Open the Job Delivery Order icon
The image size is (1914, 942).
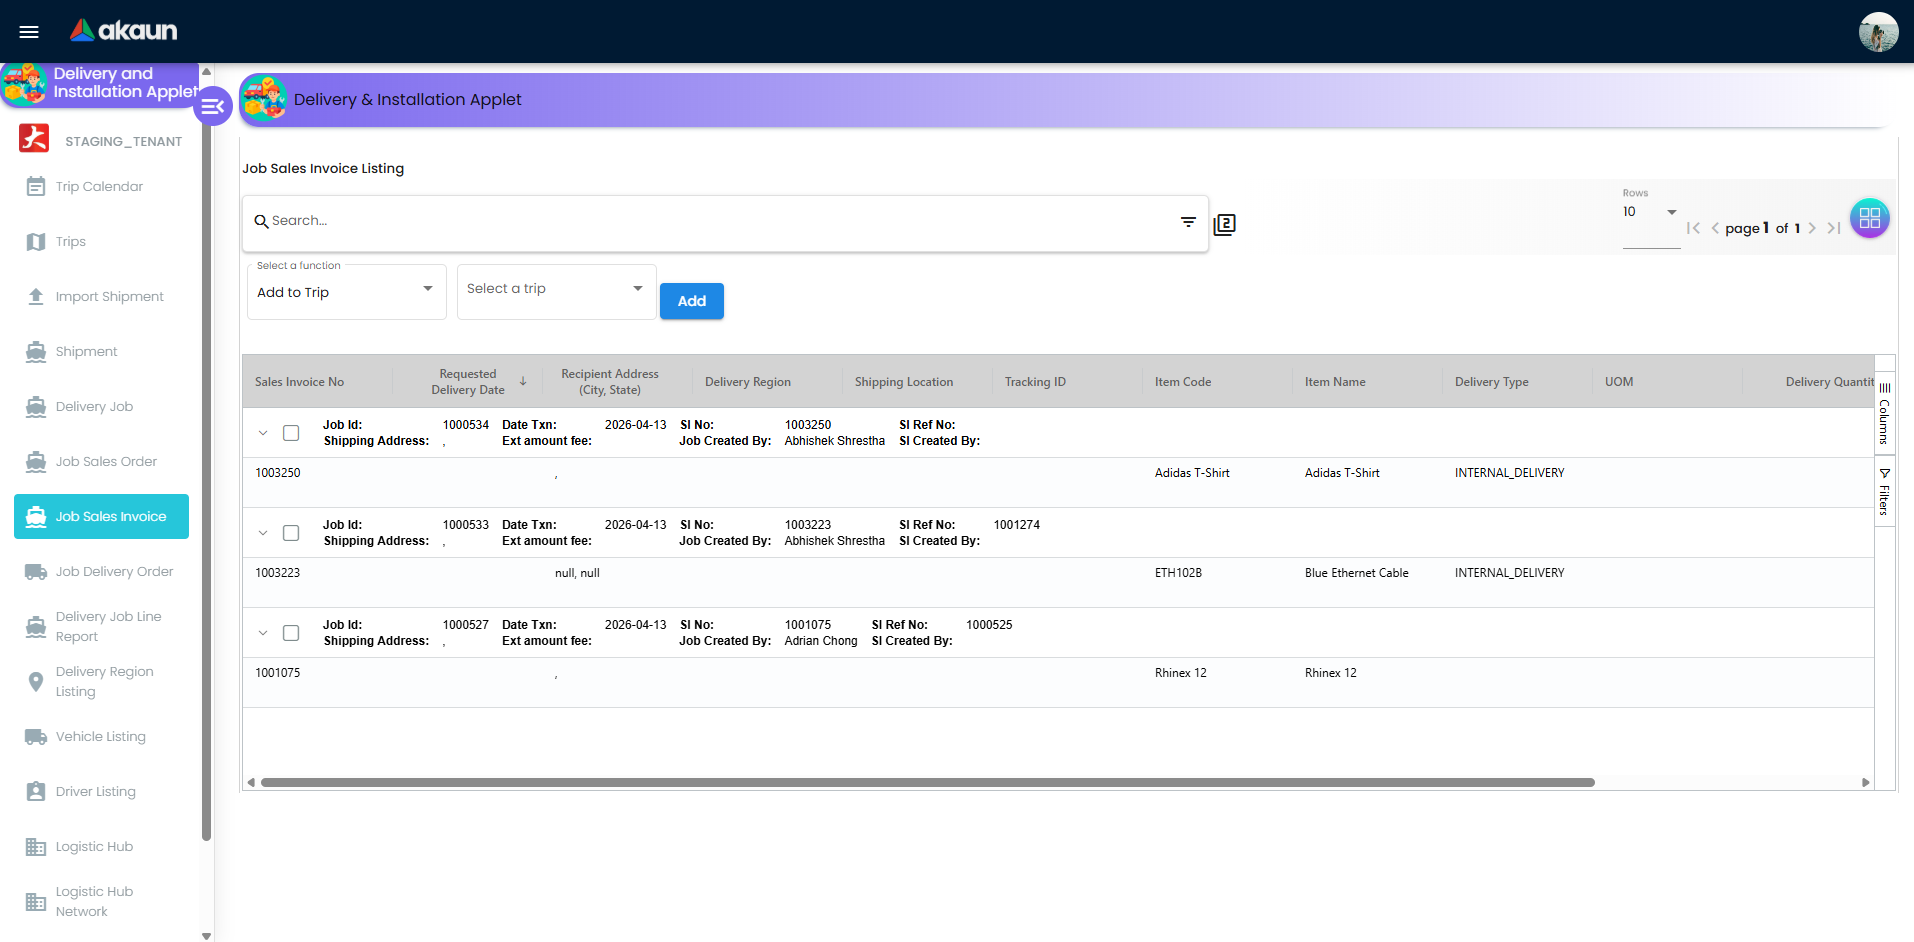tap(35, 571)
